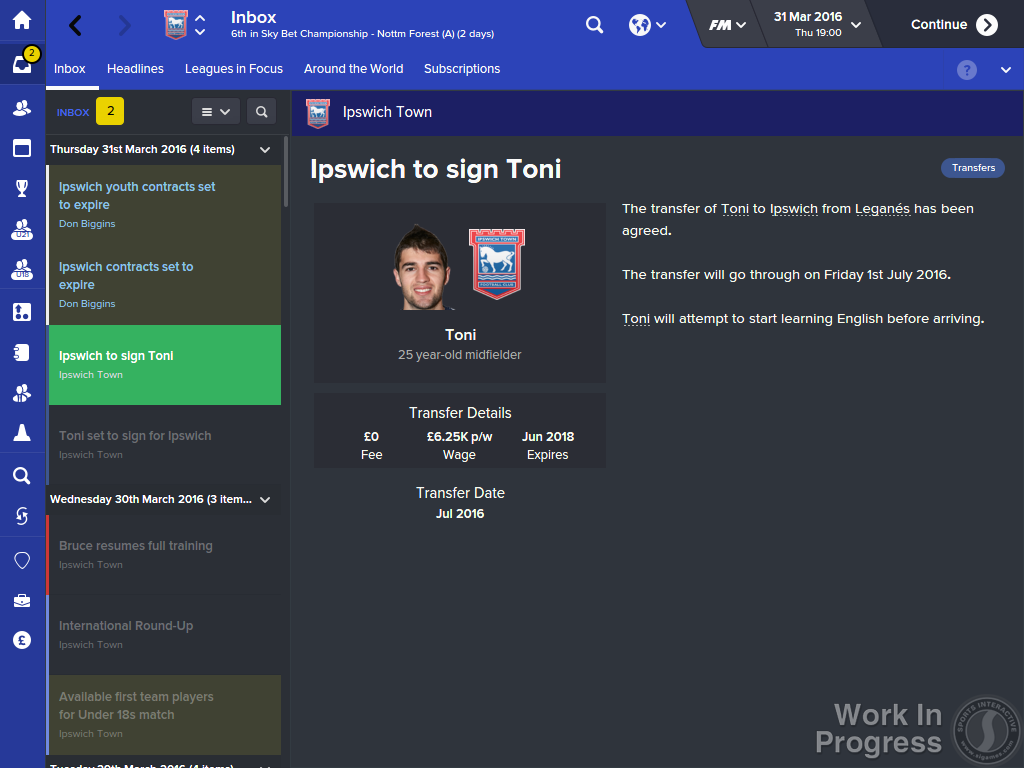
Task: Switch to the Headlines tab
Action: pyautogui.click(x=135, y=69)
